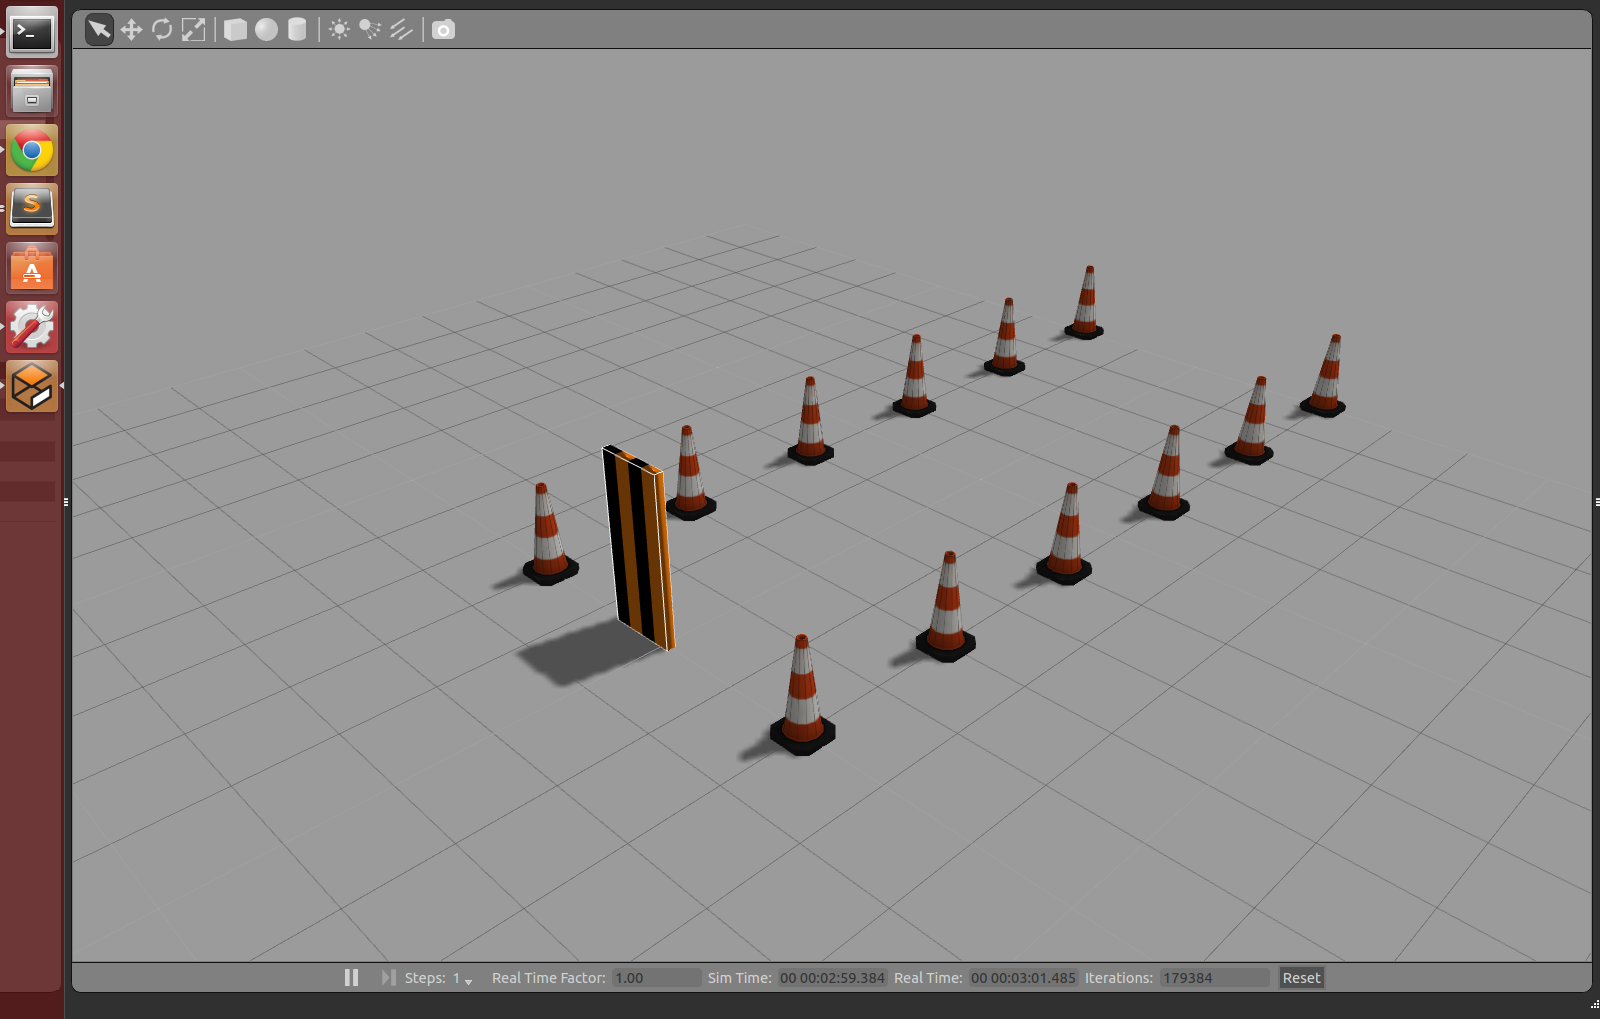Open Terminal from the launcher
The width and height of the screenshot is (1600, 1019).
(x=32, y=33)
